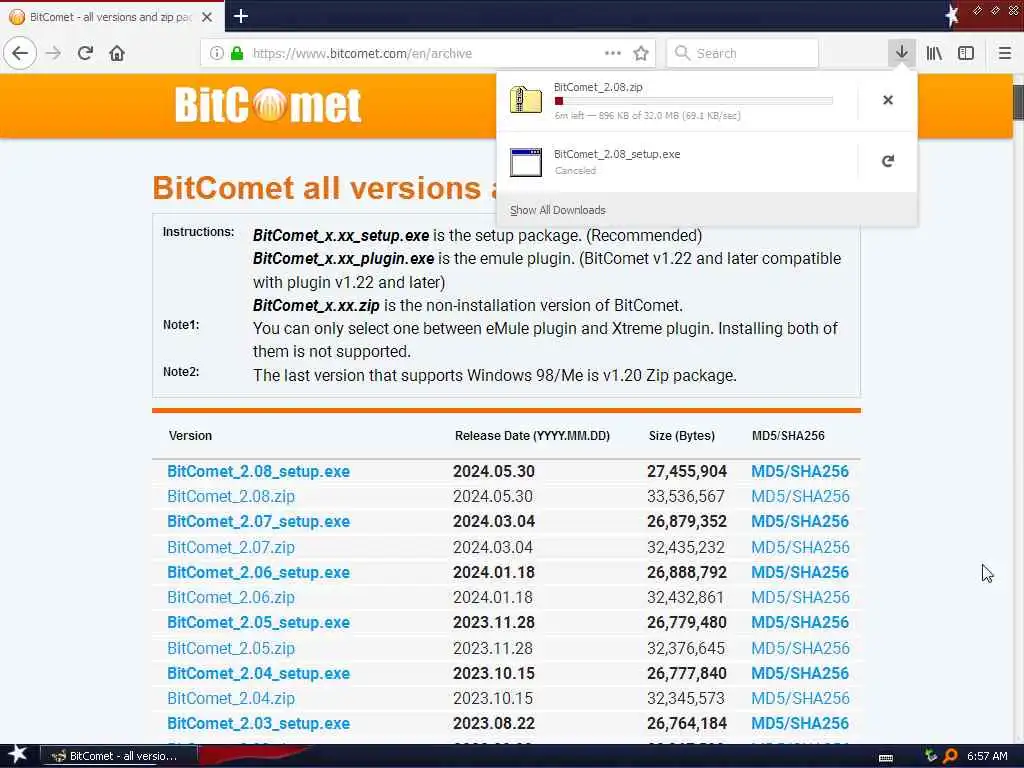Click the size value 27,455,904
1024x768 pixels.
[x=687, y=472]
